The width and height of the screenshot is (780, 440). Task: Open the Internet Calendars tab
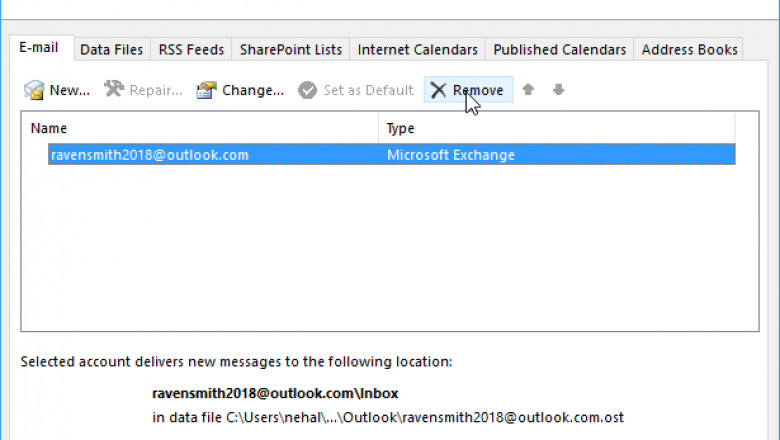[417, 50]
